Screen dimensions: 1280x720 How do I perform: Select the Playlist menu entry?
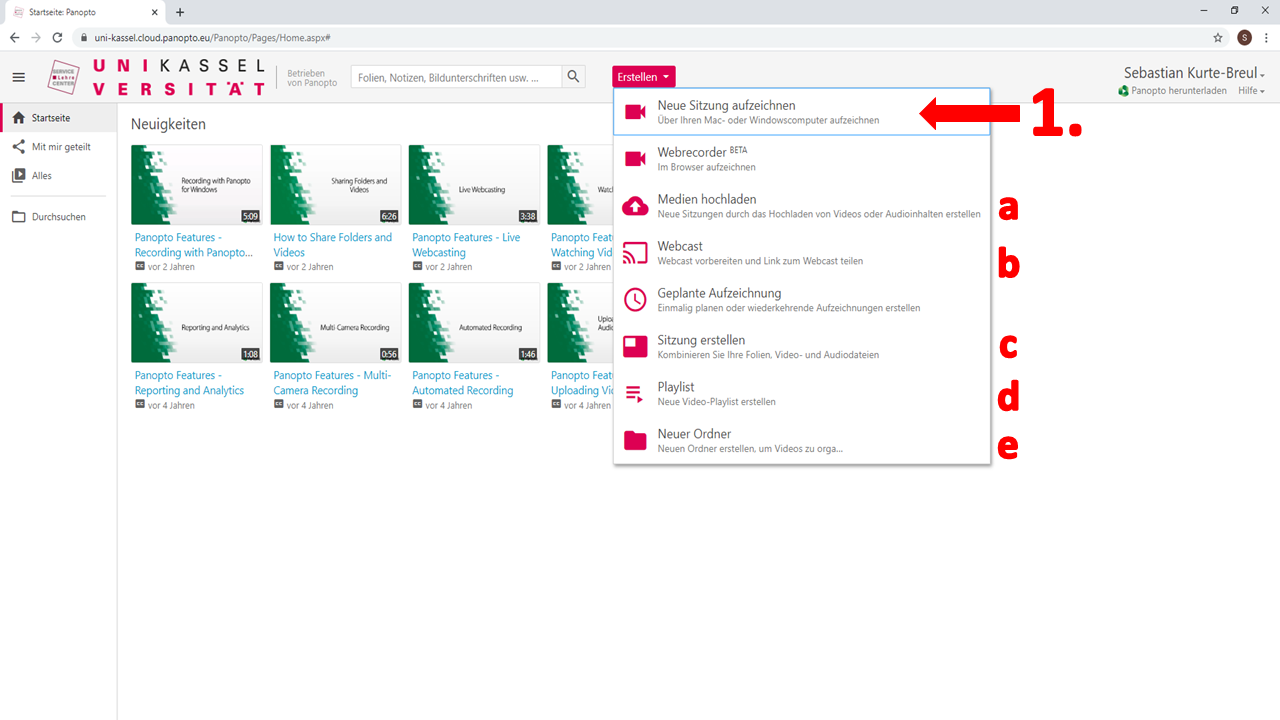(x=802, y=393)
